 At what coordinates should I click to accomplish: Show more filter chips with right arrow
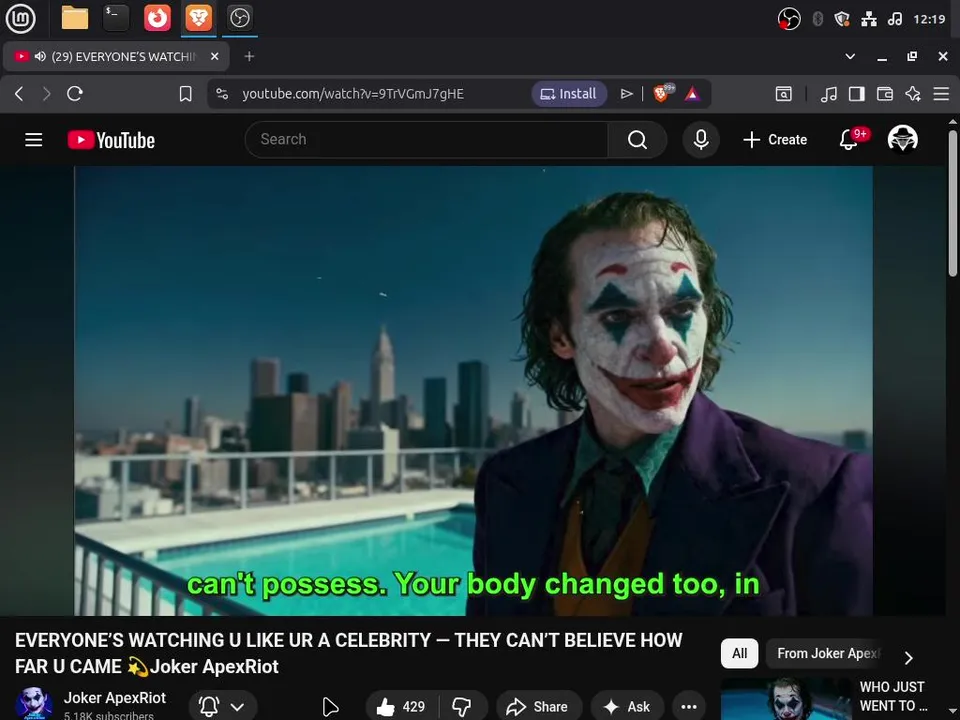pyautogui.click(x=909, y=658)
